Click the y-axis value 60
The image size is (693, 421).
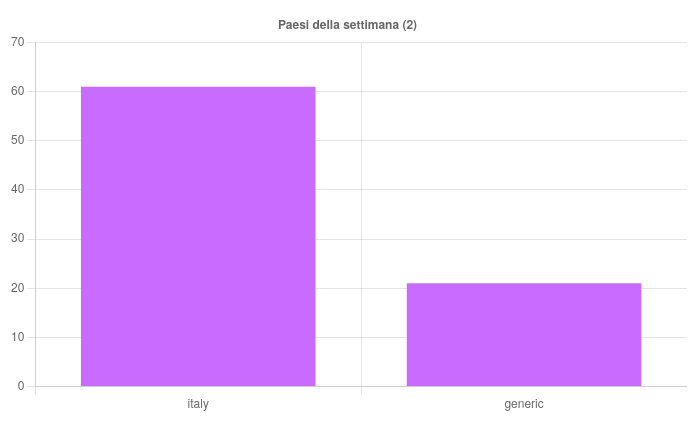click(17, 91)
